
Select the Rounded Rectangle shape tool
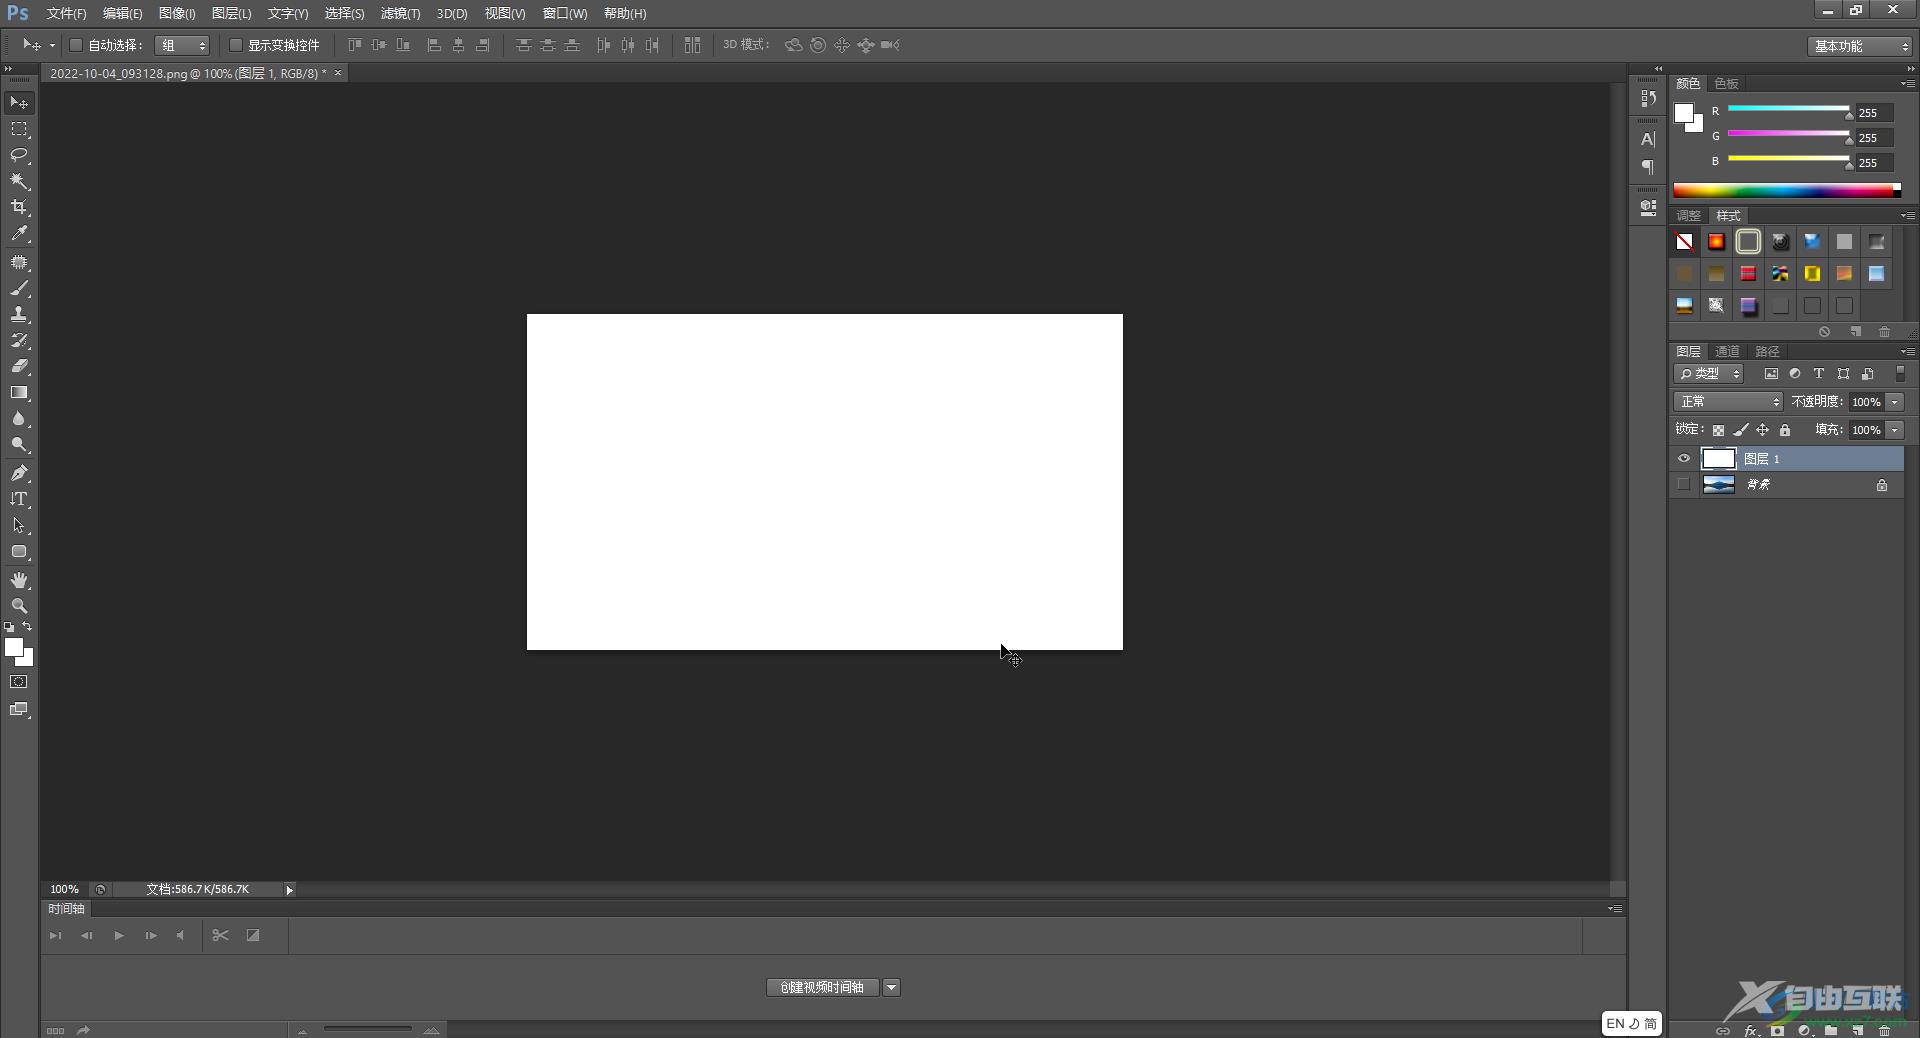[19, 551]
